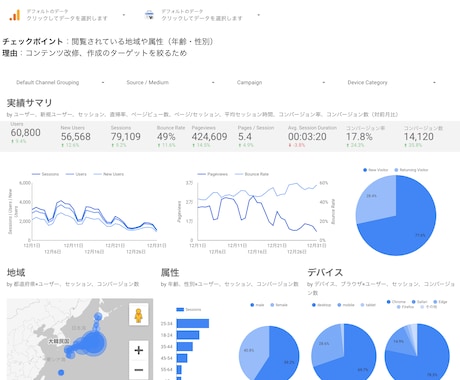460x380 pixels.
Task: Click the Users 60,800 scorecard
Action: pos(25,133)
